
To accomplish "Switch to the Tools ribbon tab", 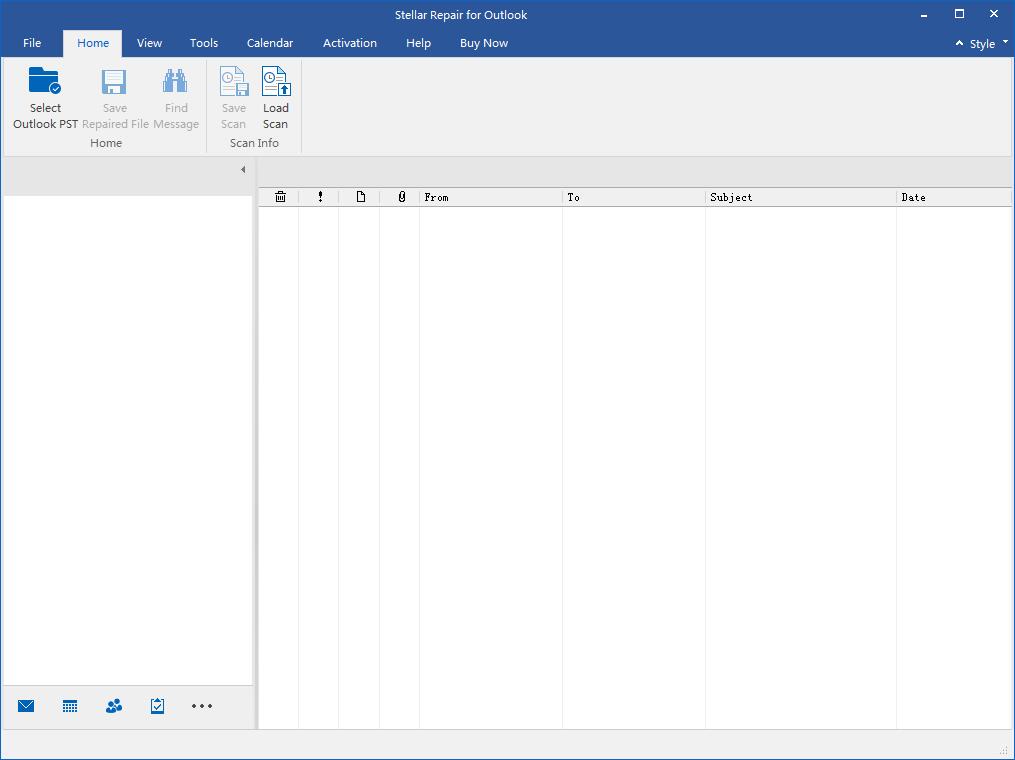I will tap(203, 43).
